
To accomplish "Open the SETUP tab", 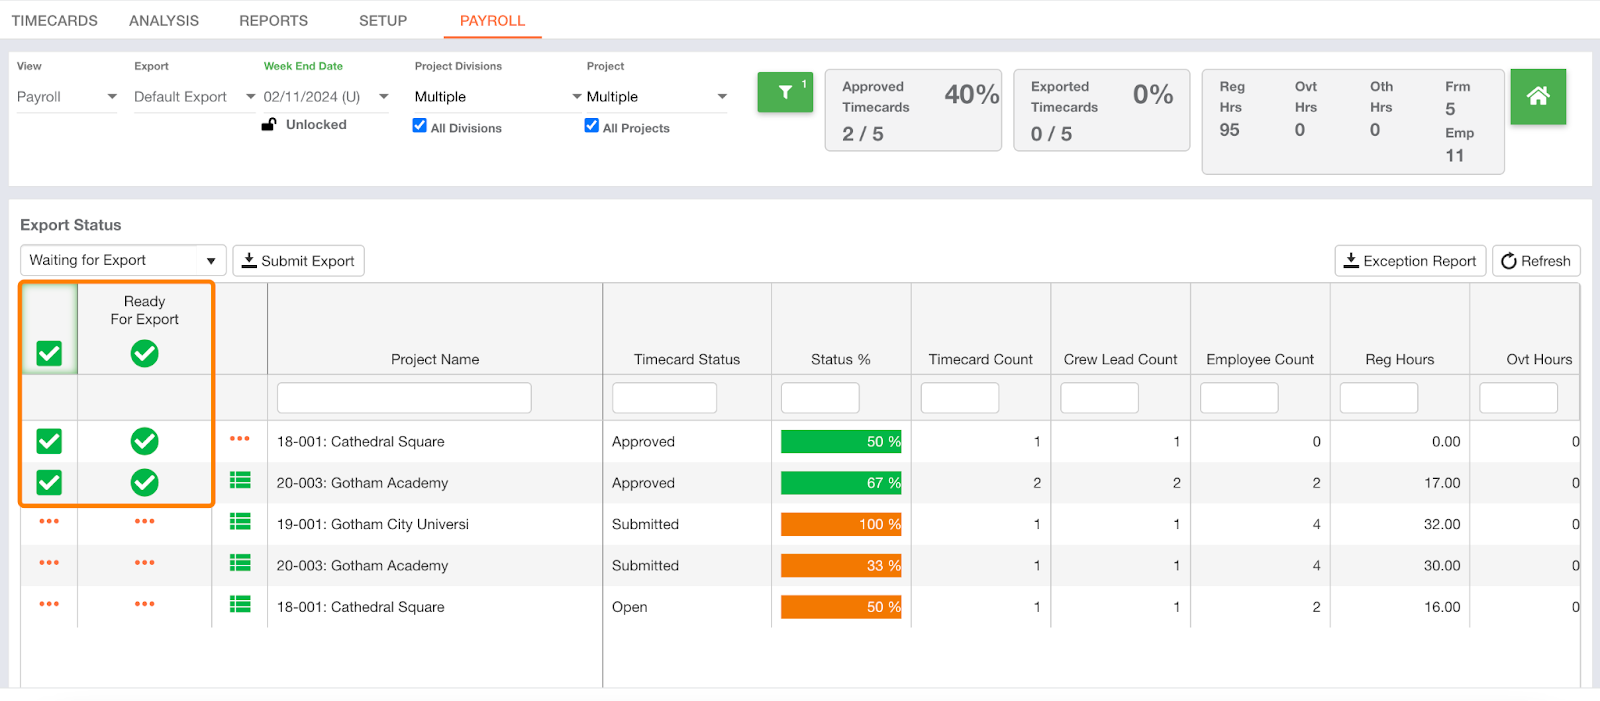I will (383, 20).
